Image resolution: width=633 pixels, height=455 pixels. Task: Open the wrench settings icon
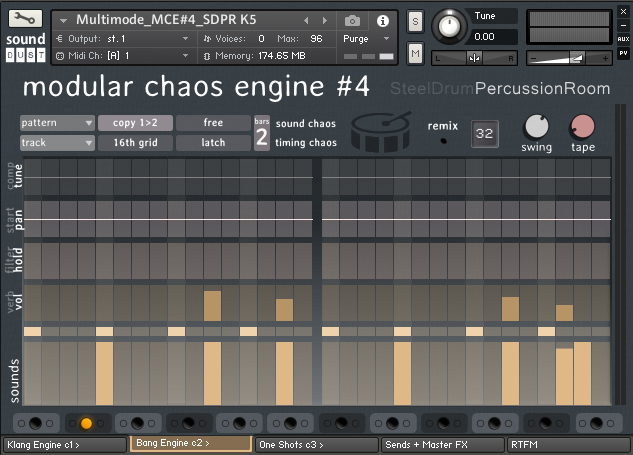pyautogui.click(x=25, y=19)
